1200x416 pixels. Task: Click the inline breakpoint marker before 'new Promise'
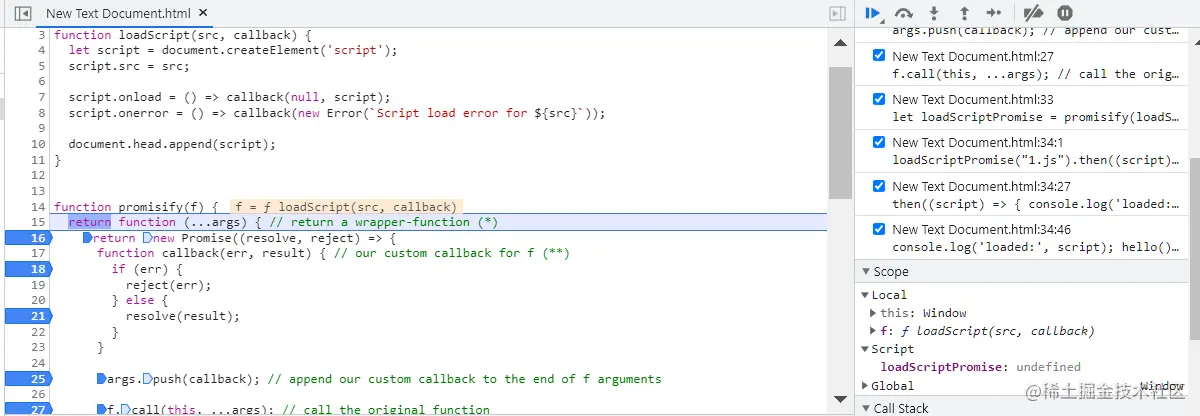148,238
